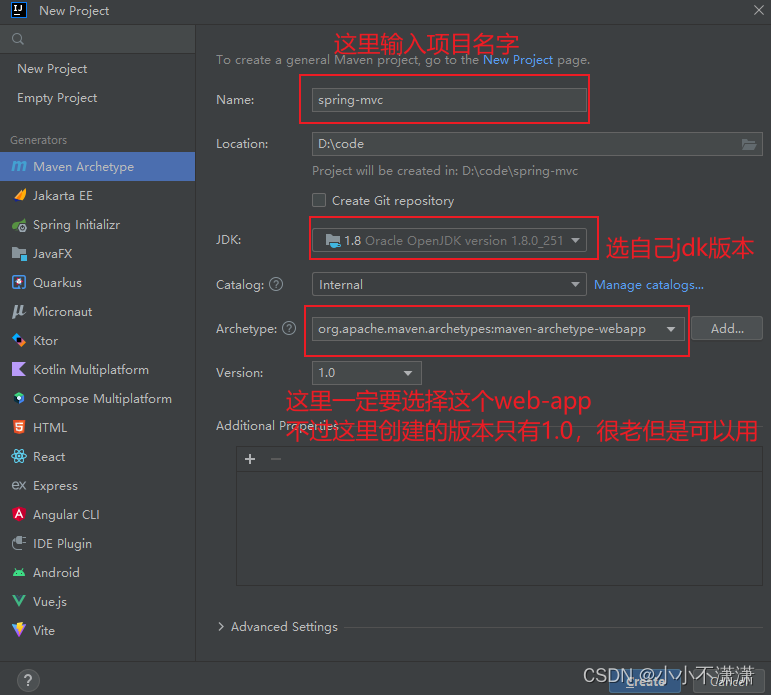Click the Add... archetype button
This screenshot has width=771, height=695.
(x=727, y=329)
